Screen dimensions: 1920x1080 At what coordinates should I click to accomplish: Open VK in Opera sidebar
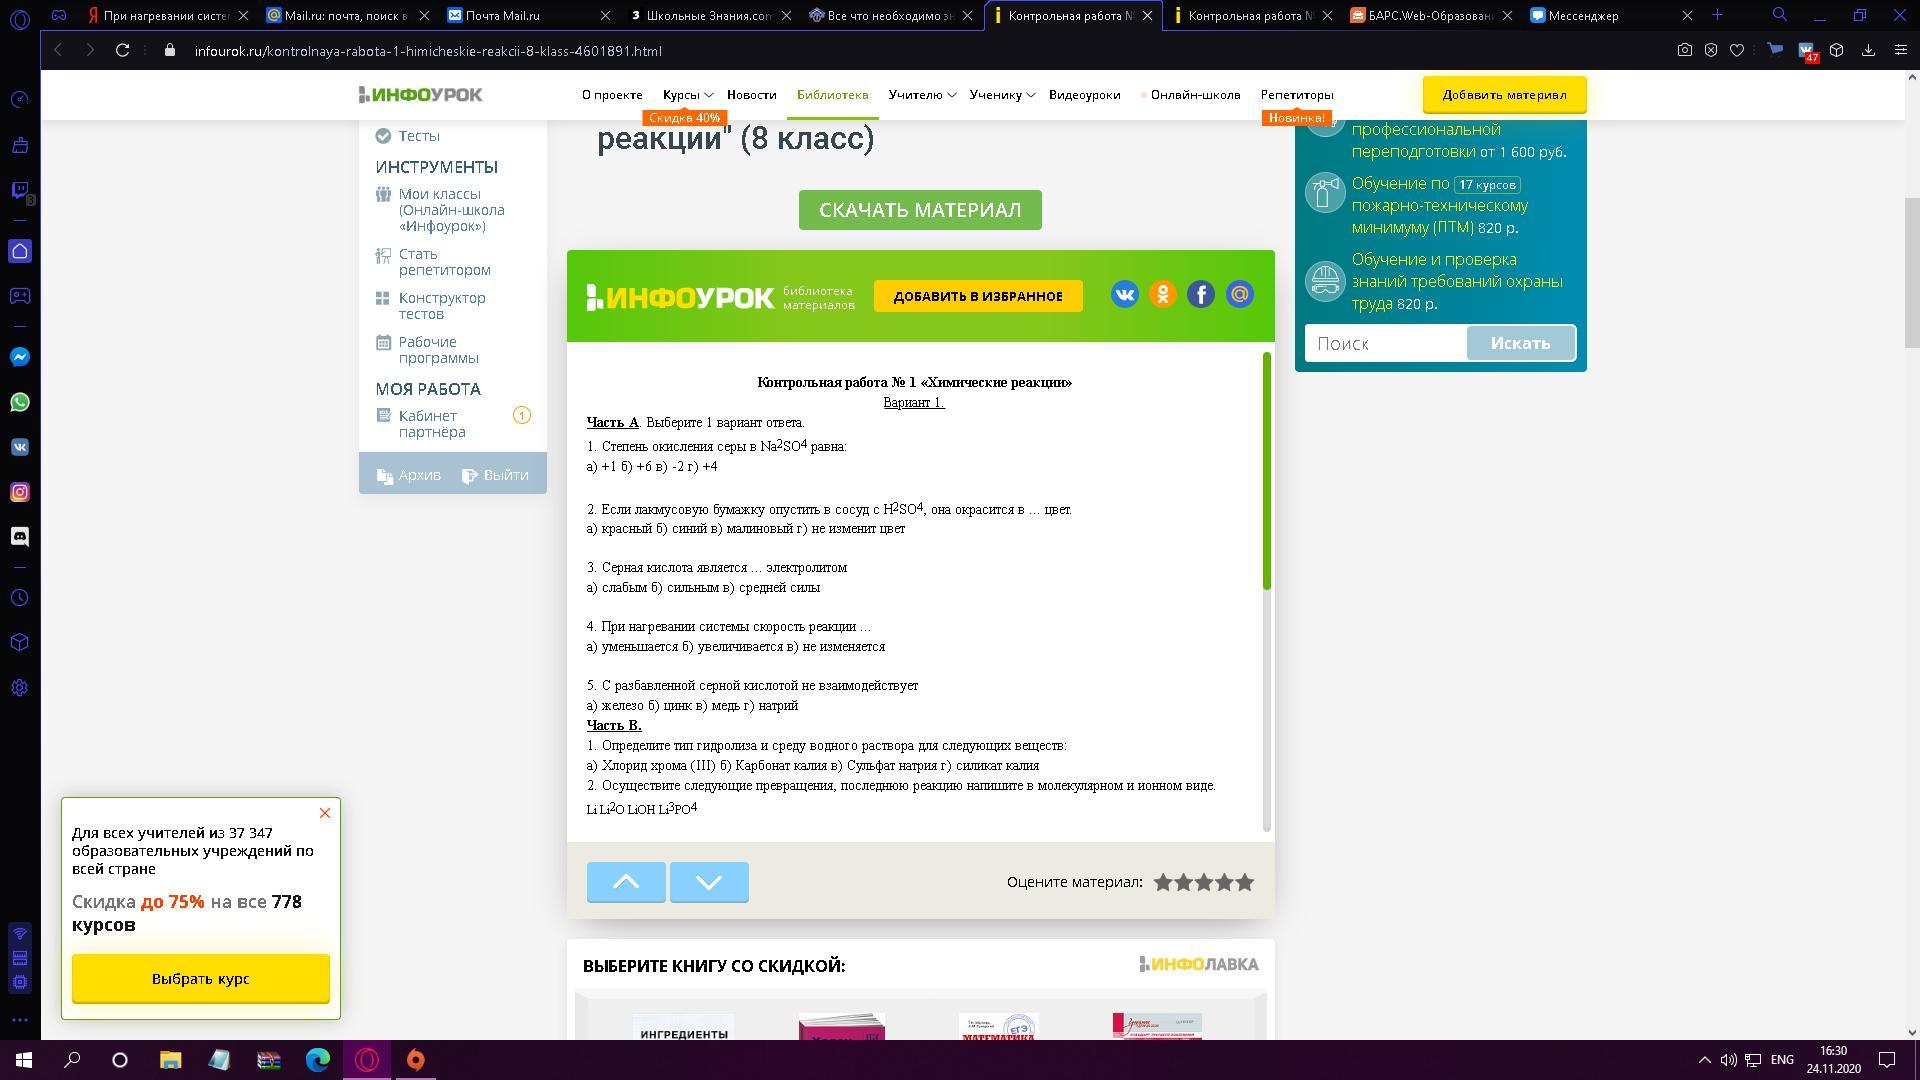pyautogui.click(x=20, y=447)
